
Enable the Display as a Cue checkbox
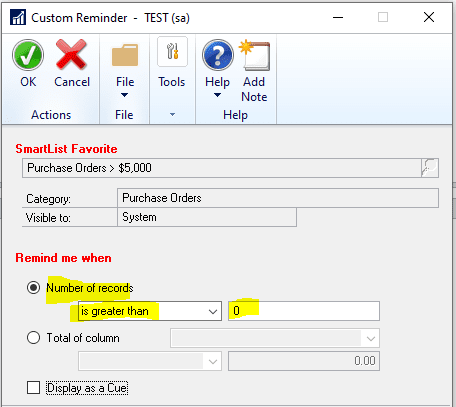pos(33,388)
